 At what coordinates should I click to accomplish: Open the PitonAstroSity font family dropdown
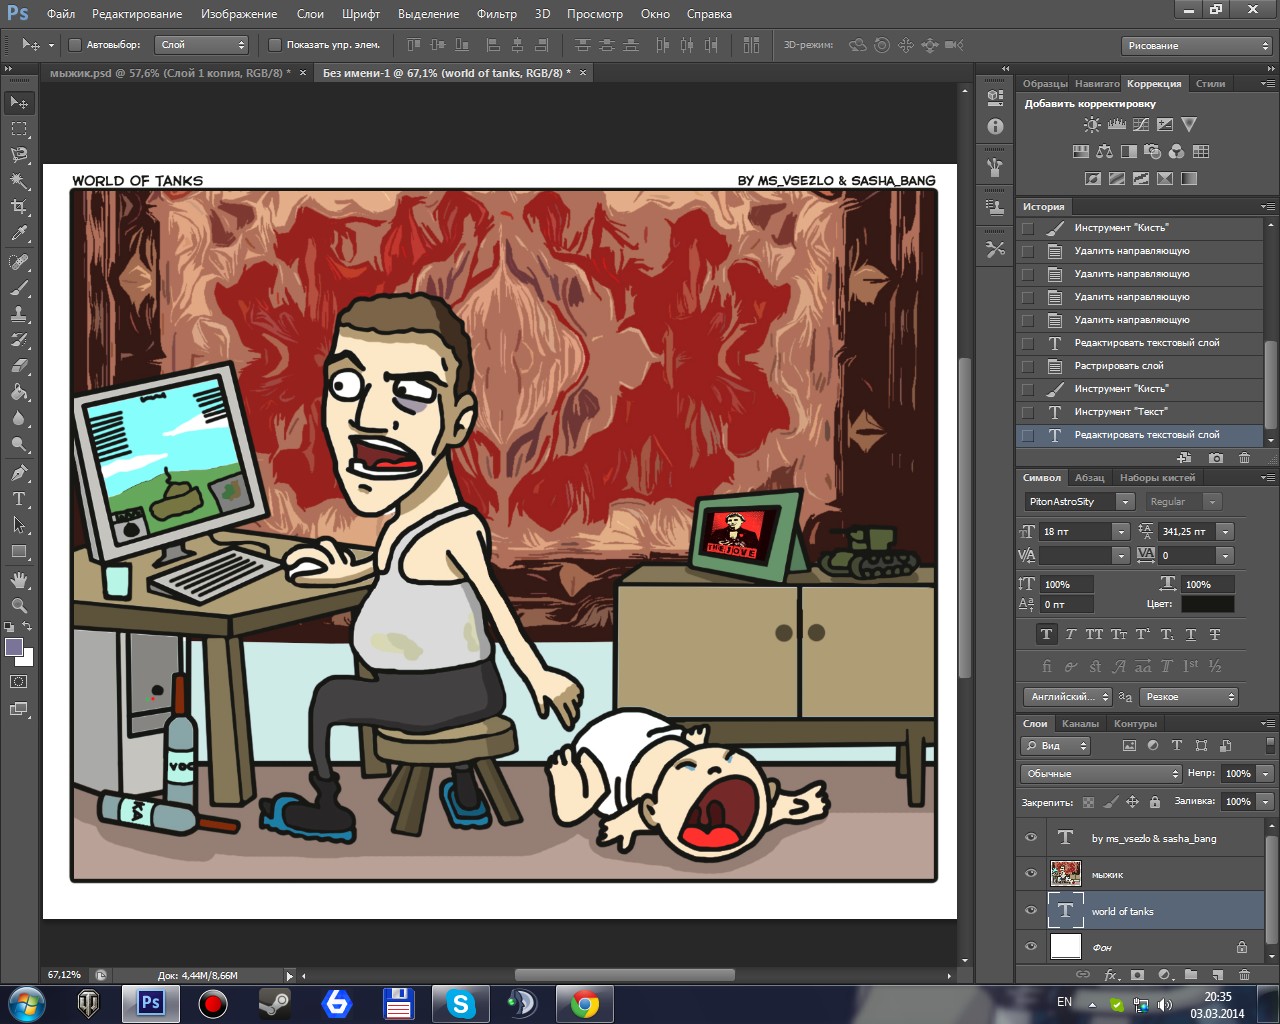click(x=1125, y=502)
